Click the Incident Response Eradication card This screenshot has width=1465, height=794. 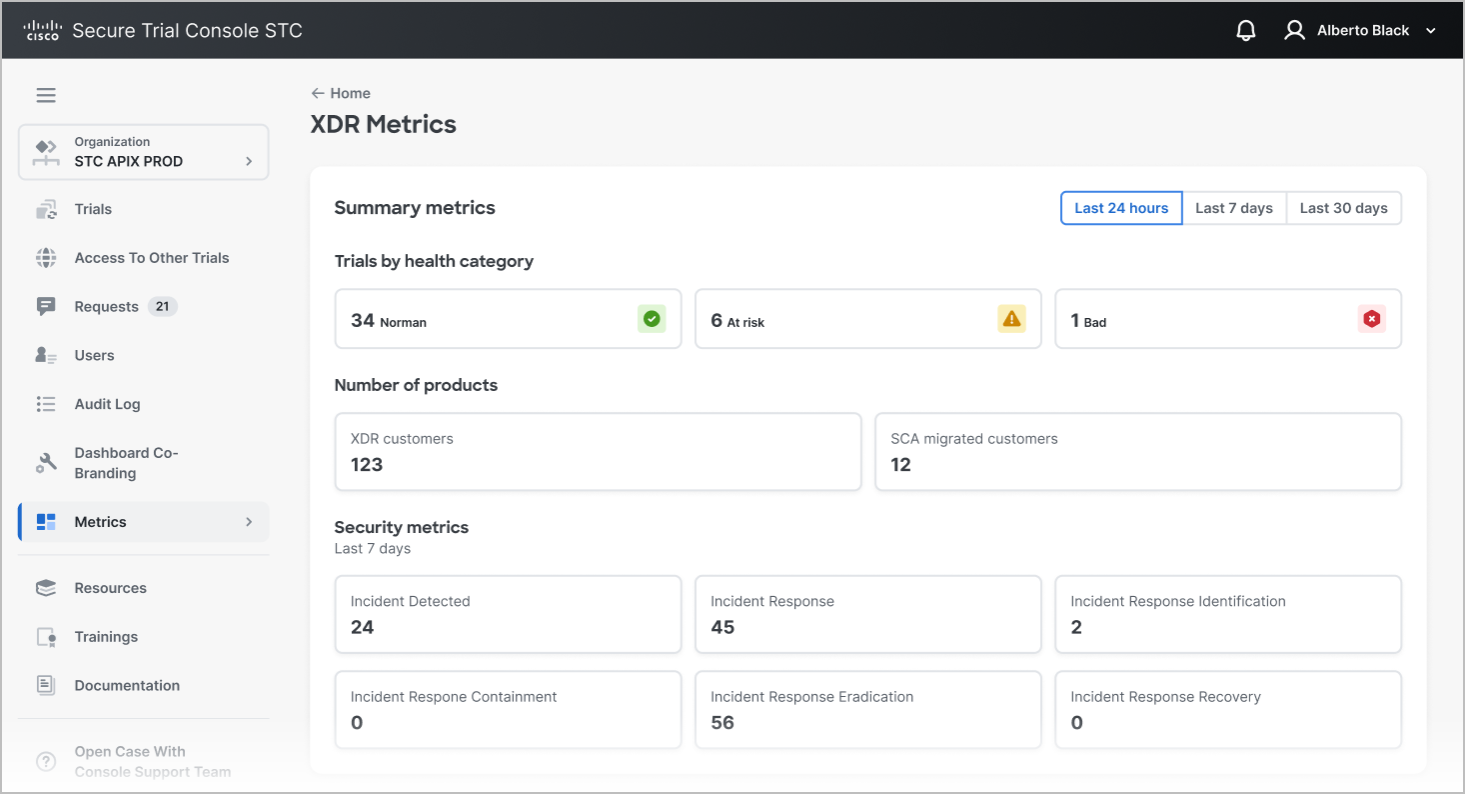[x=868, y=710]
